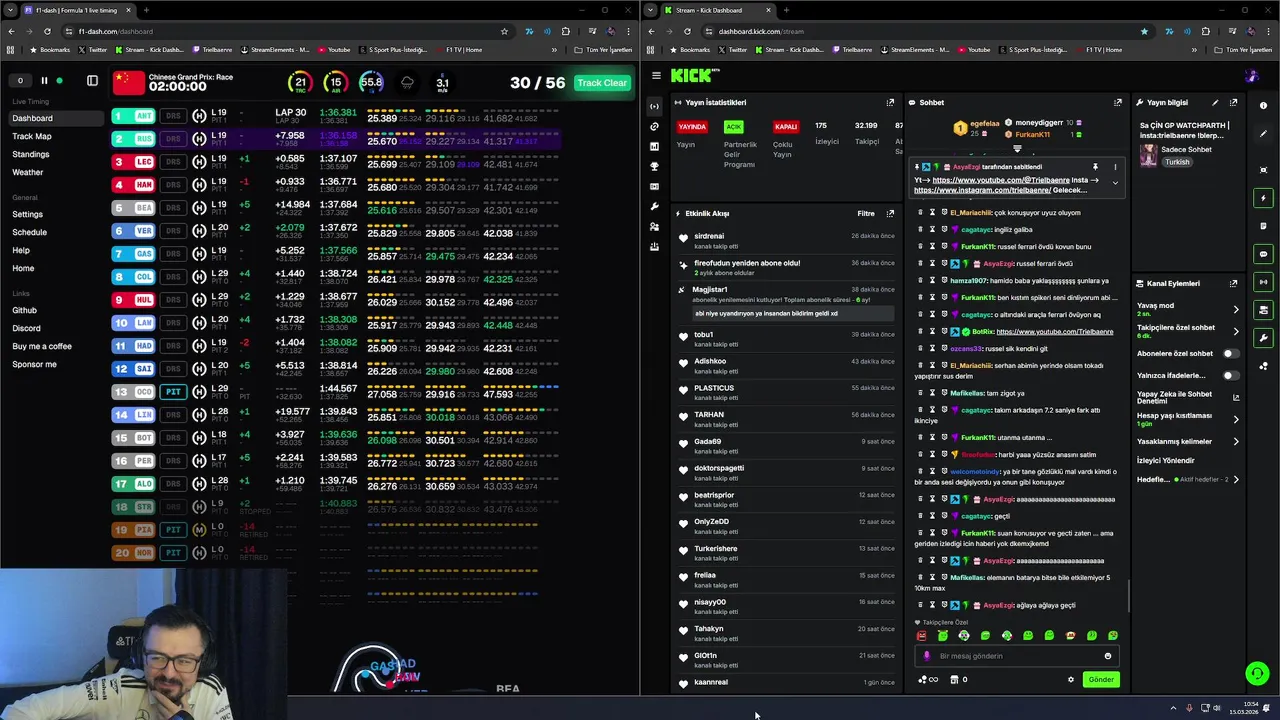Toggle lightning widget in Kick right rail
This screenshot has height=720, width=1280.
tap(1264, 198)
